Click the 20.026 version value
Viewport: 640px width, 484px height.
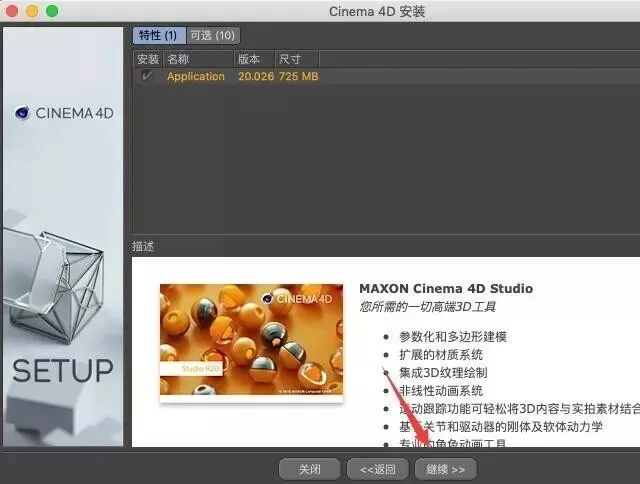pos(256,76)
